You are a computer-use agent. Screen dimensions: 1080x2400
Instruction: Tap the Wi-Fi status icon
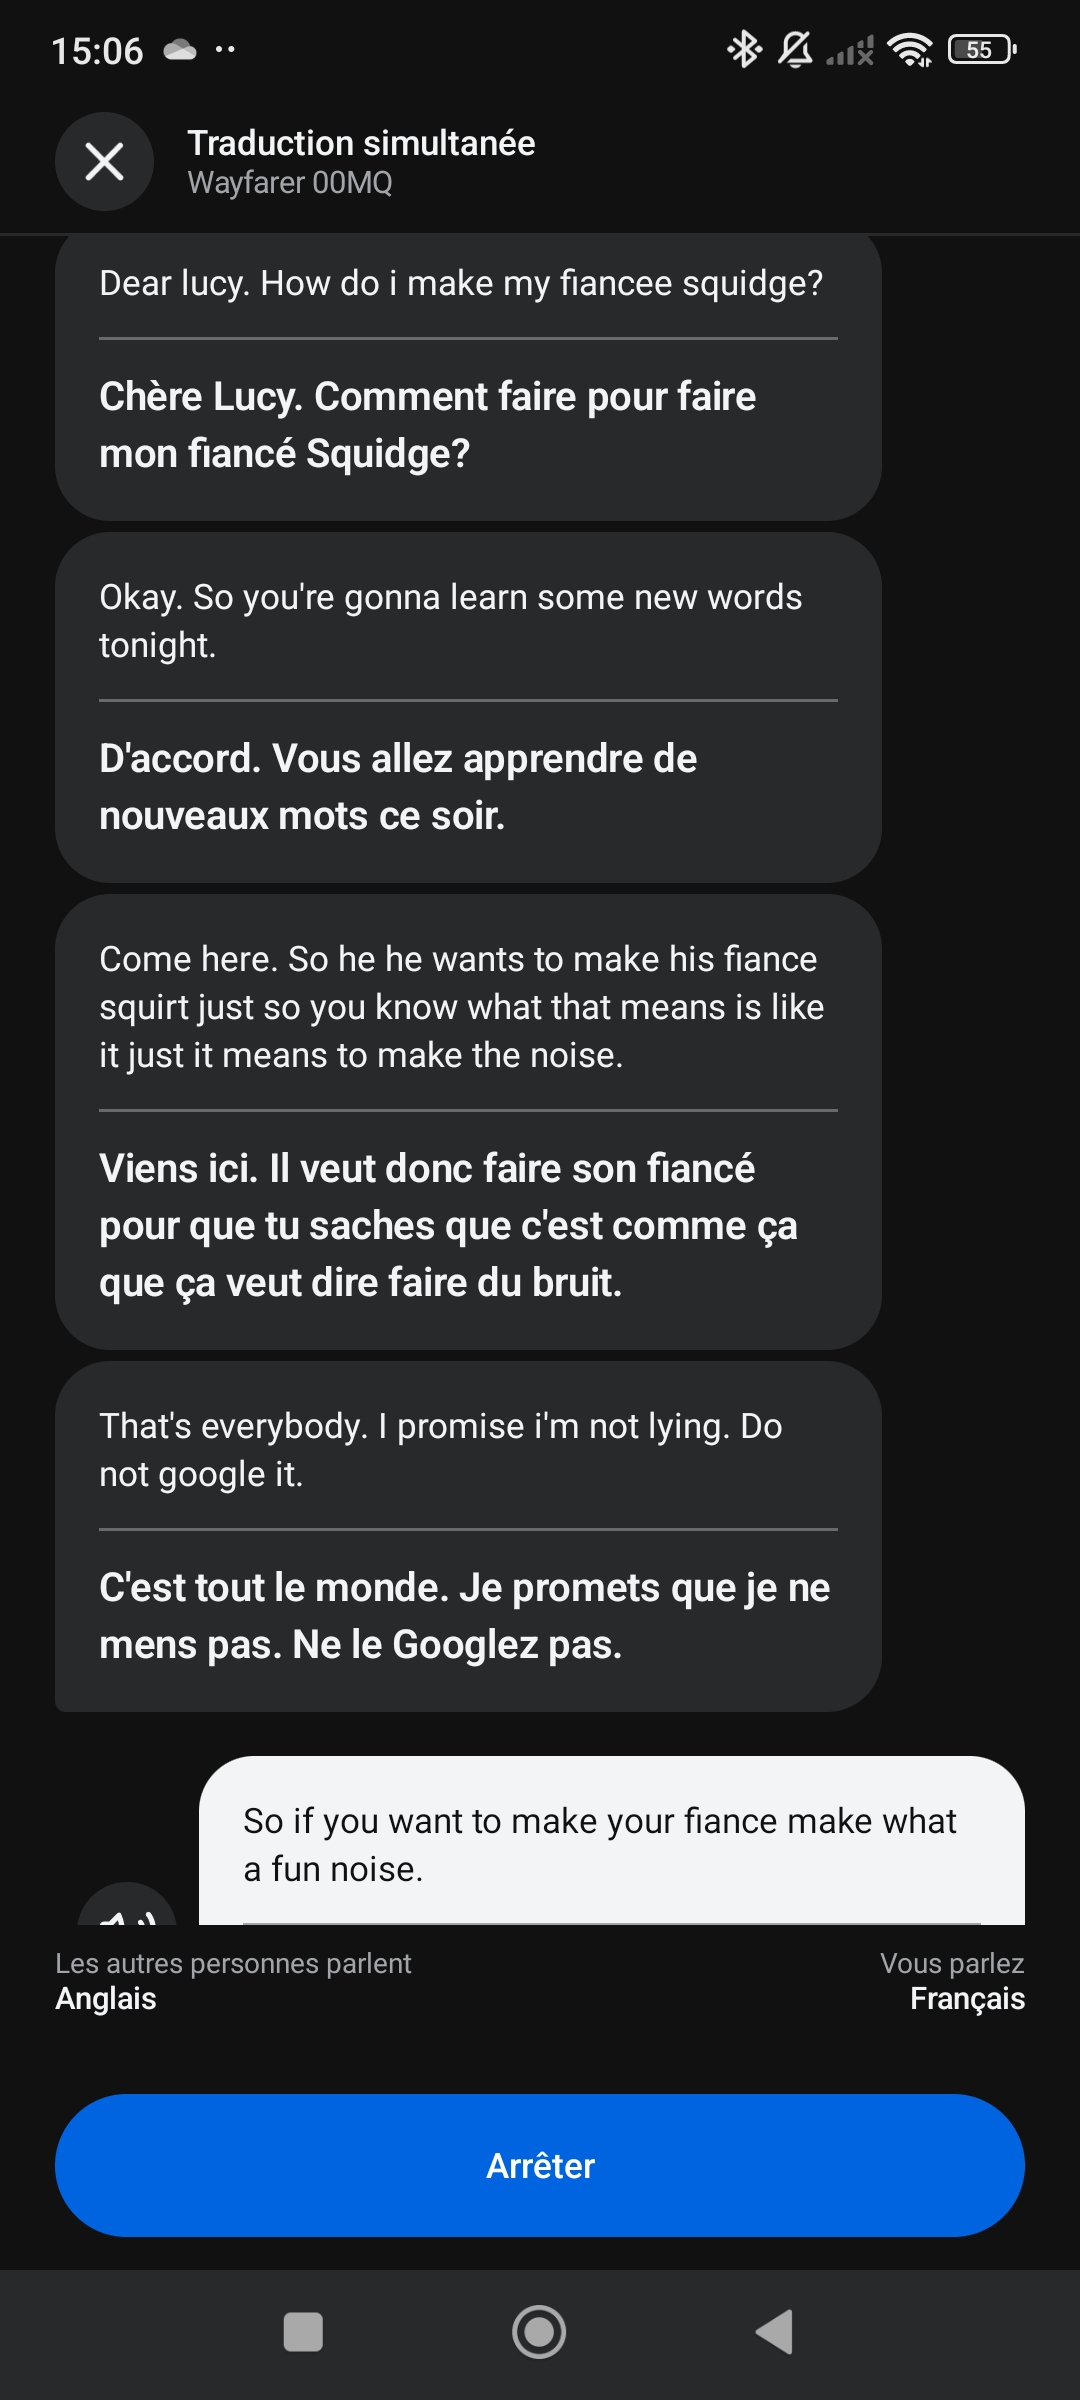point(910,49)
